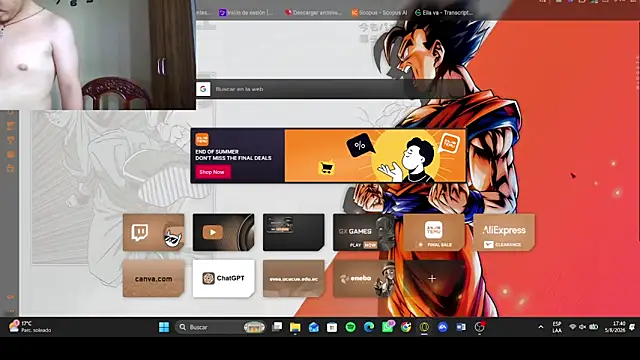640x360 pixels.
Task: Open the EA app from the taskbar
Action: tap(442, 327)
